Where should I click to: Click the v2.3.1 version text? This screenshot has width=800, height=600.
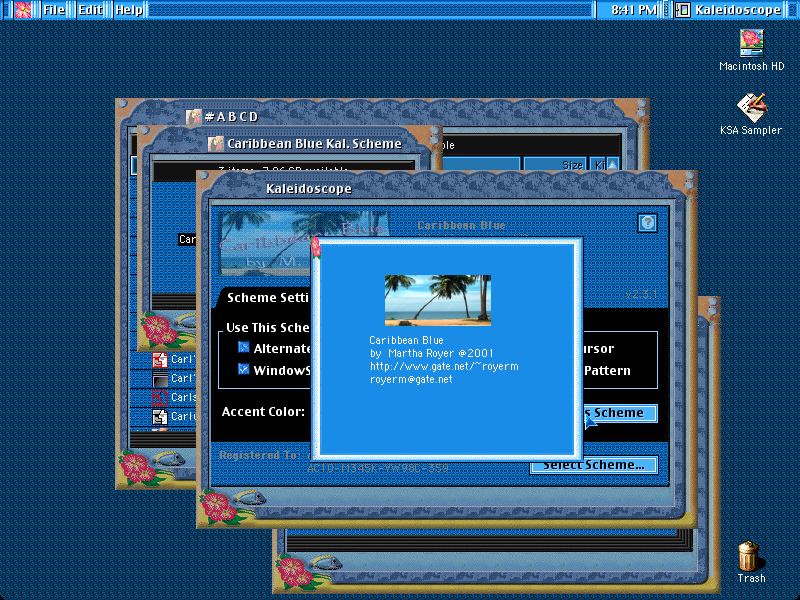641,294
